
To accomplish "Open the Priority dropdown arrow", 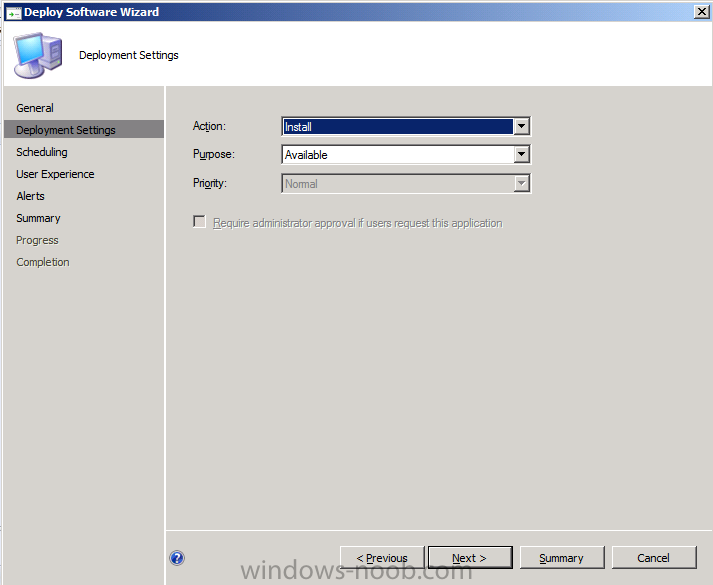I will [x=521, y=184].
